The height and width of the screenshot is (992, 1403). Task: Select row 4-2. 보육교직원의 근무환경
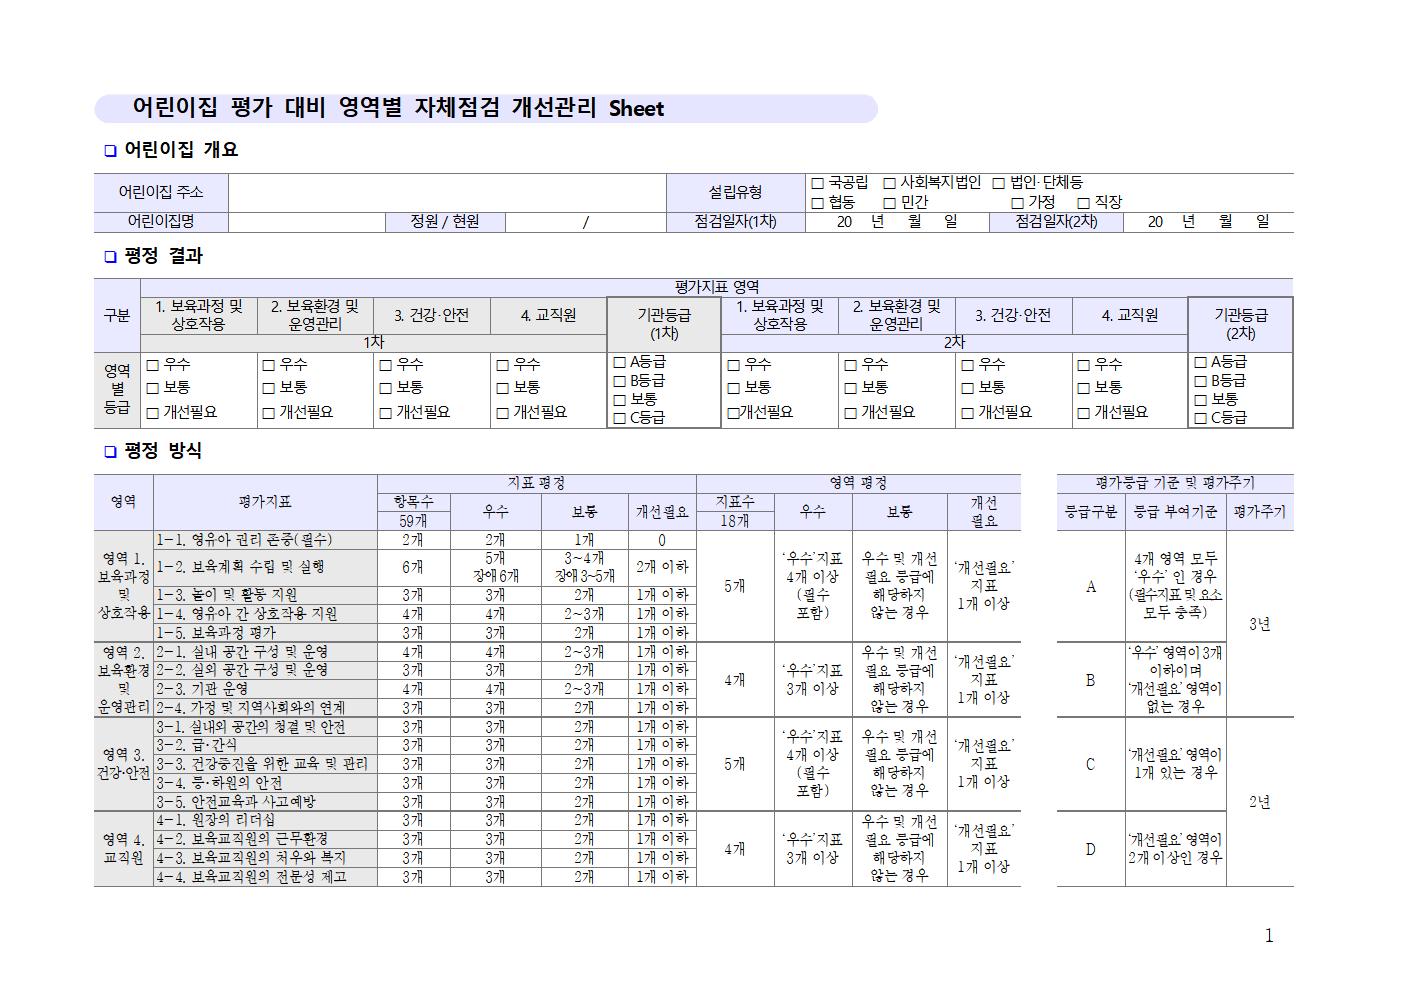(265, 839)
